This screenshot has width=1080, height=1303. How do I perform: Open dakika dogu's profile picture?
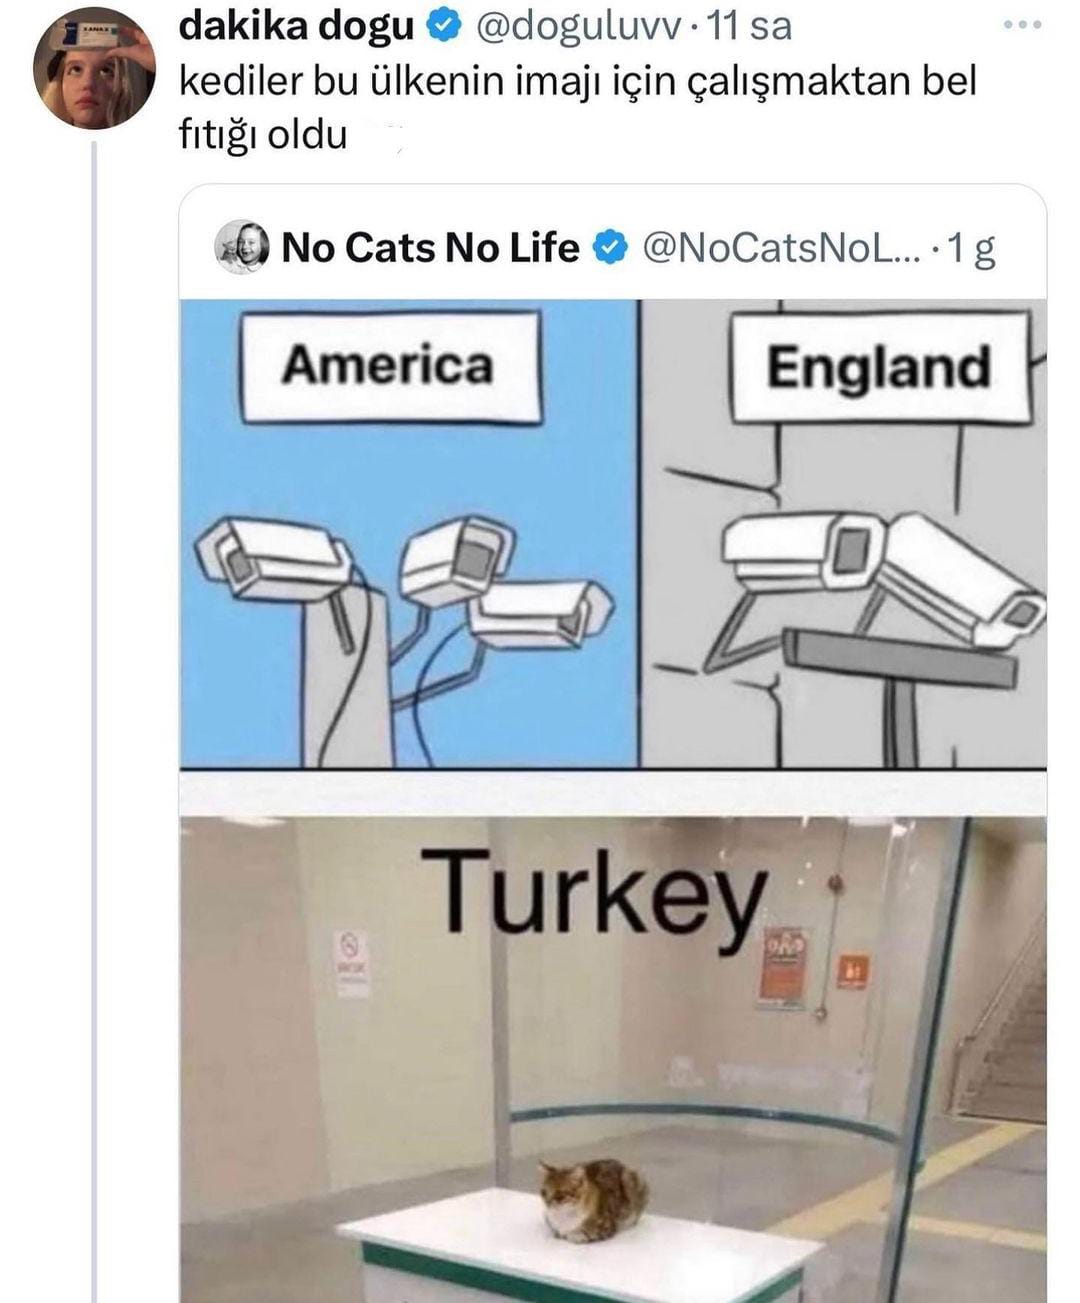click(x=94, y=69)
